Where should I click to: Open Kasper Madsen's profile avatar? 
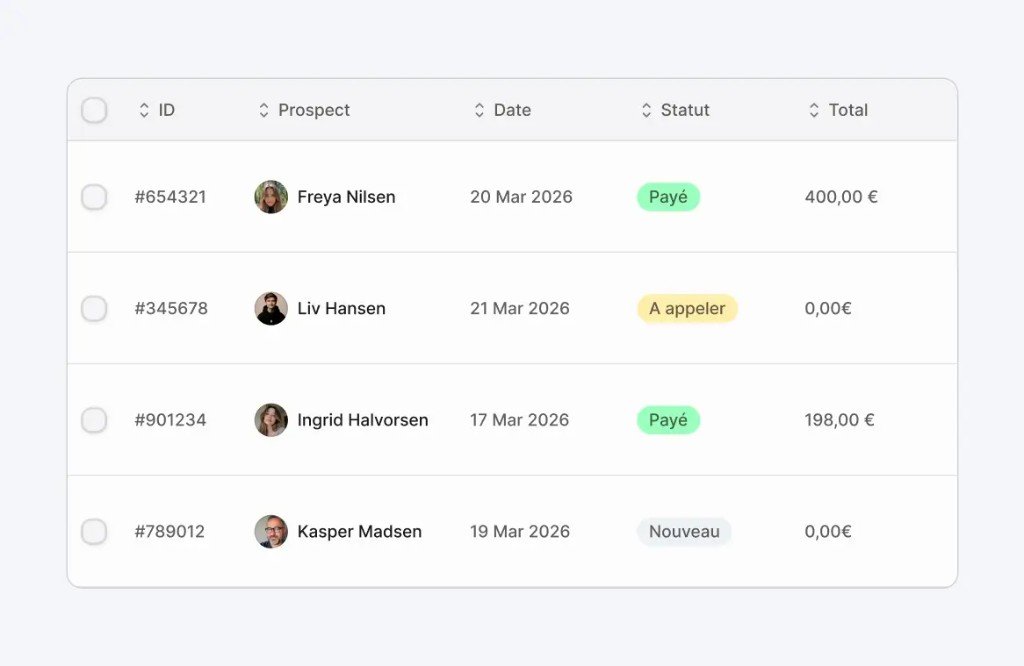(x=270, y=531)
